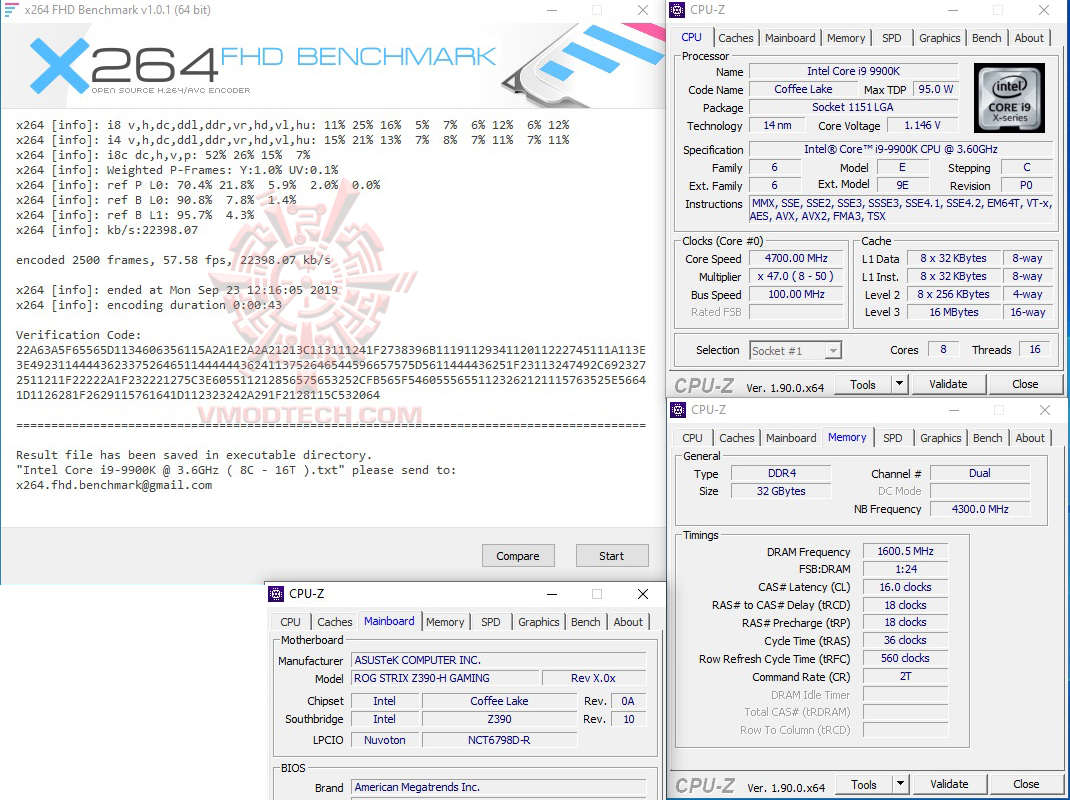1070x800 pixels.
Task: Click Tools button in the Memory window
Action: pos(864,784)
